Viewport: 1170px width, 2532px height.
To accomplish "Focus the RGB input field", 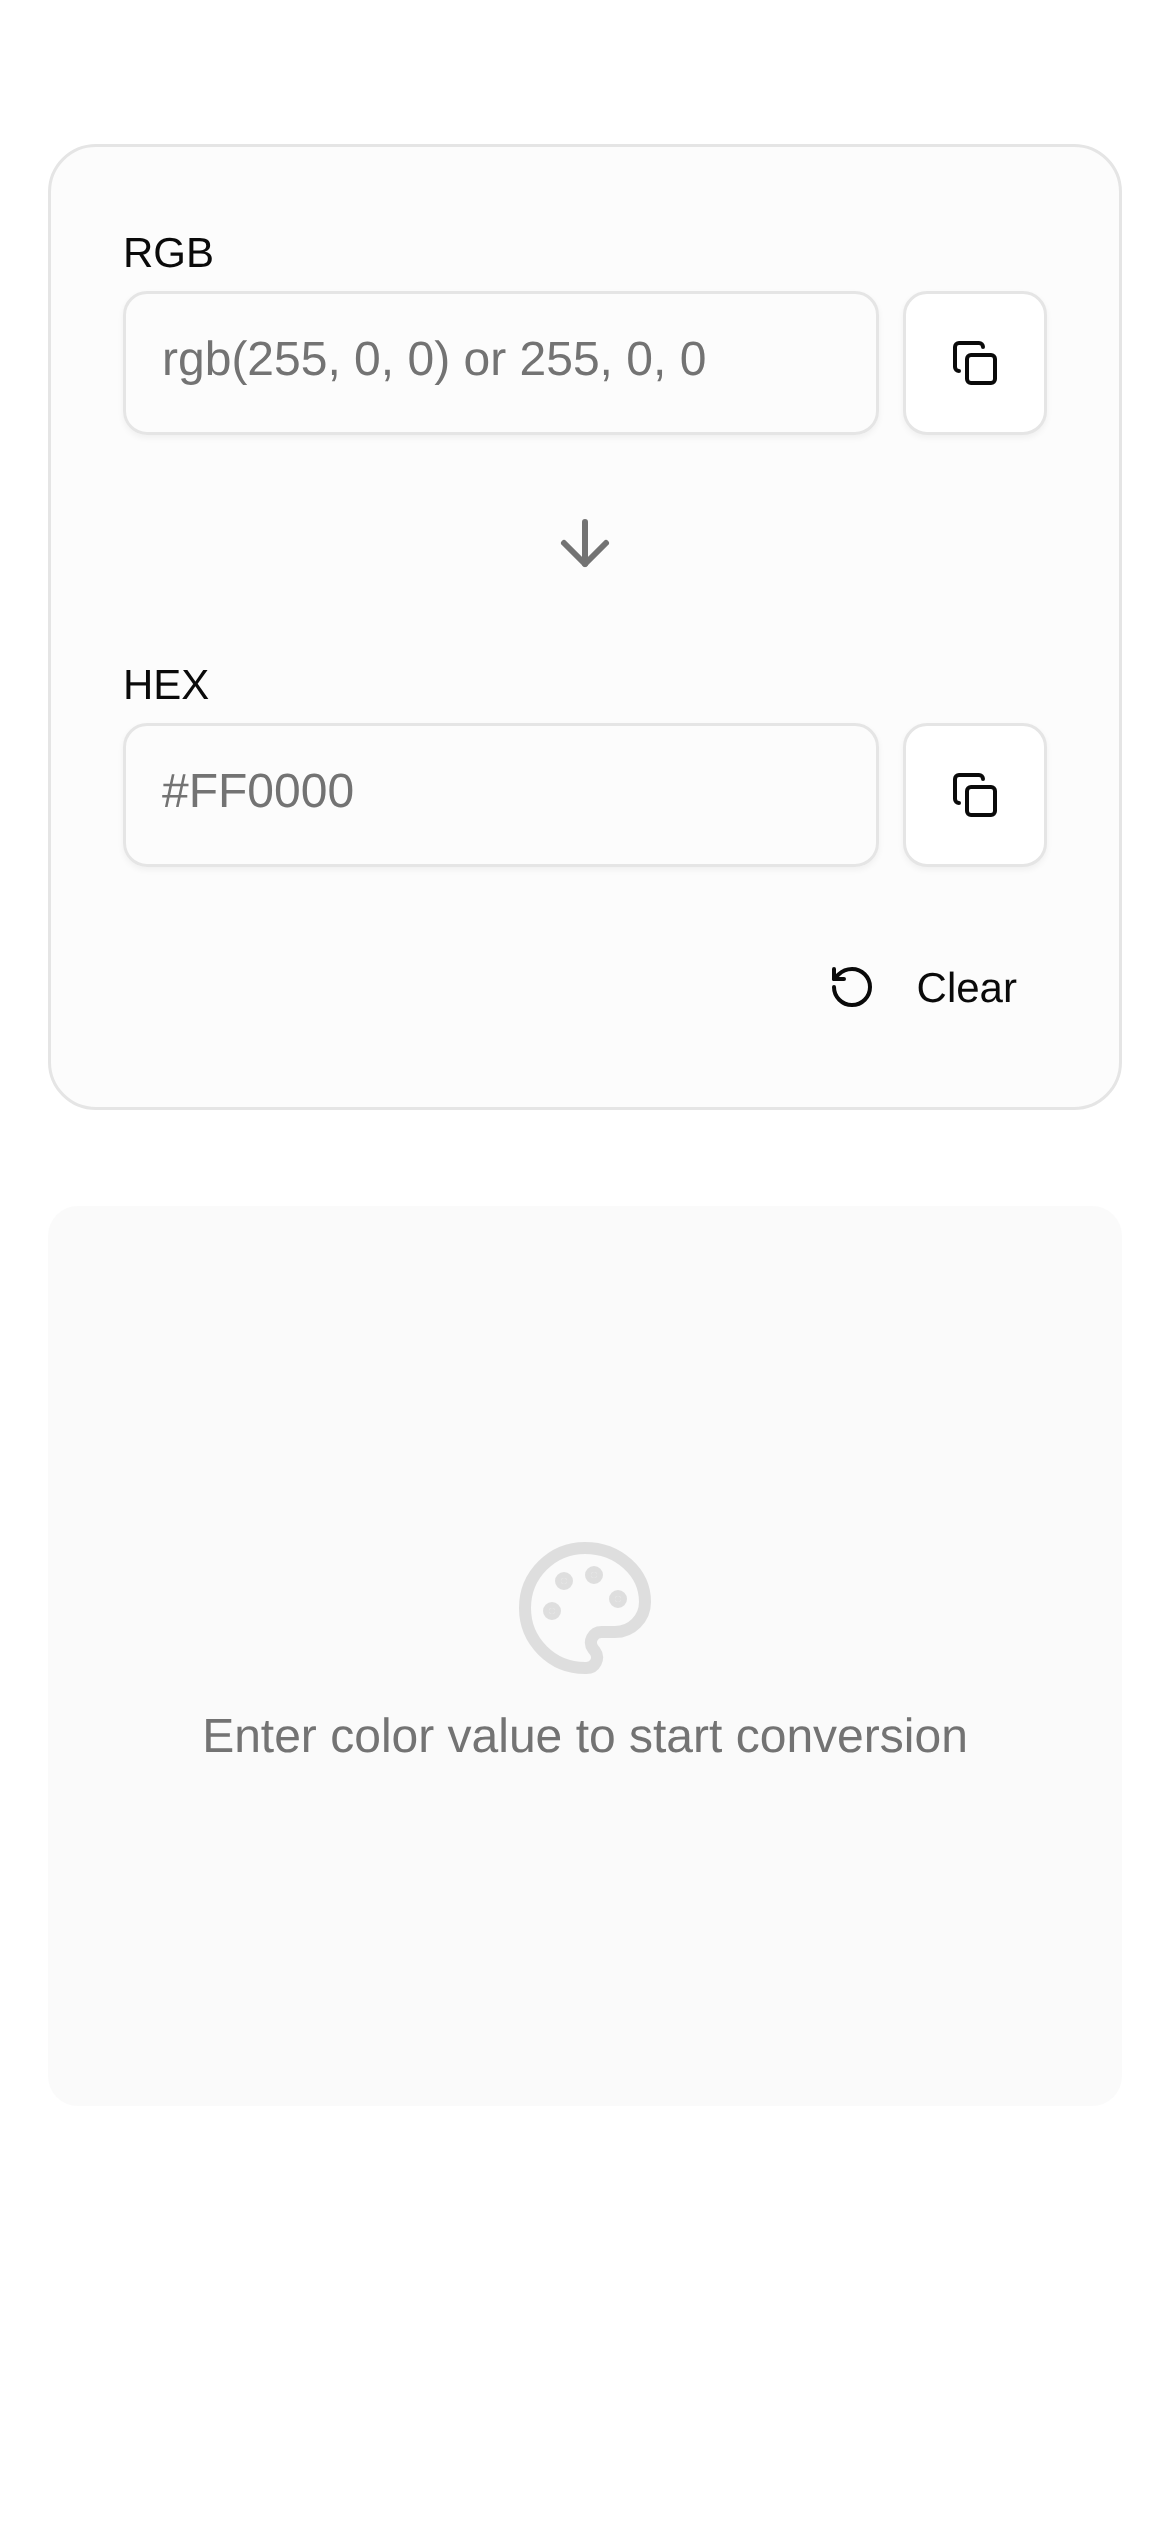I will tap(500, 363).
